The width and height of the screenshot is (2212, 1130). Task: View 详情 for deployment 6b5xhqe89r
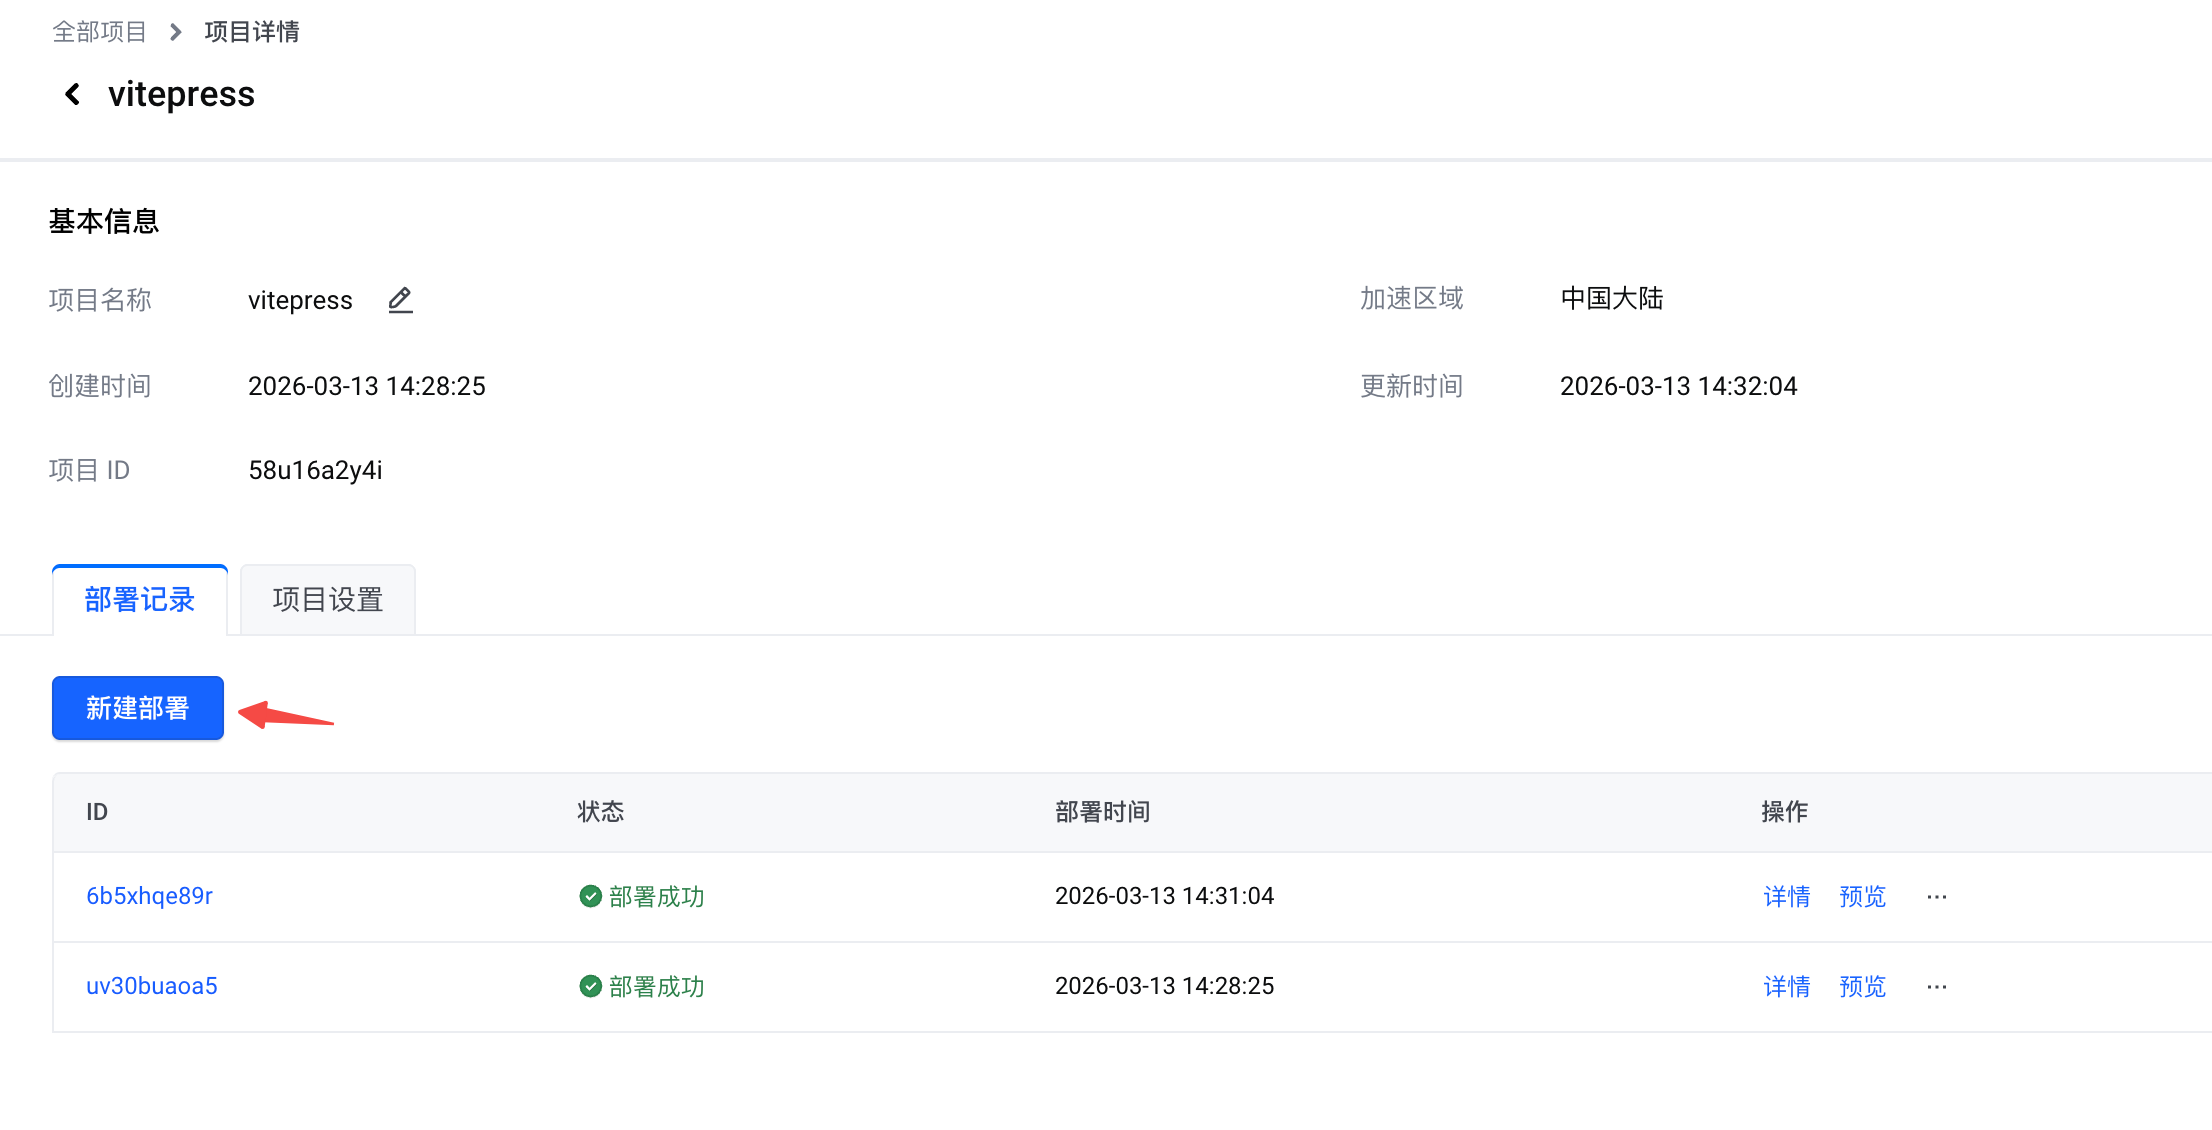[x=1786, y=897]
